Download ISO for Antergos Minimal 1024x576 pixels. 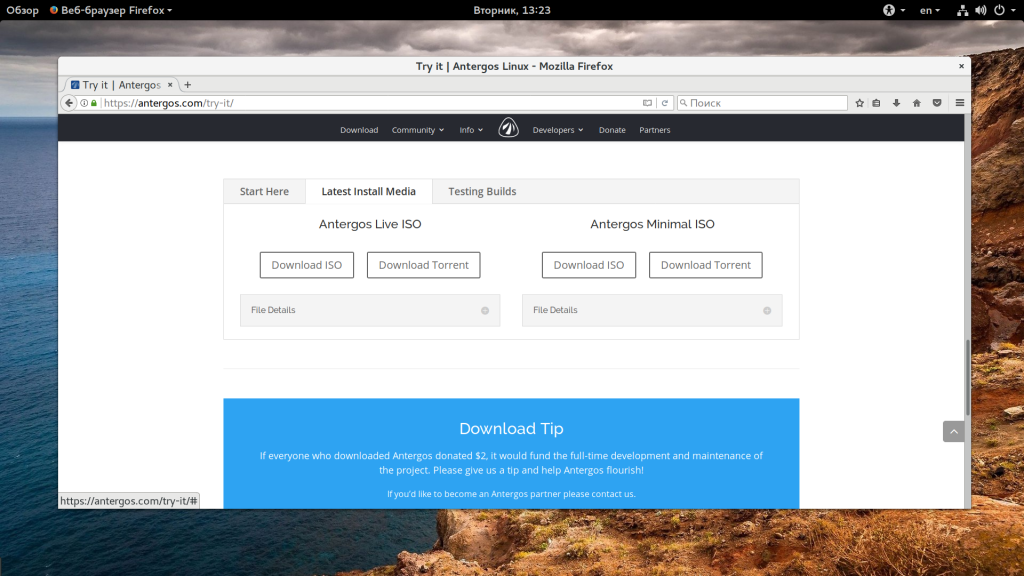click(589, 265)
